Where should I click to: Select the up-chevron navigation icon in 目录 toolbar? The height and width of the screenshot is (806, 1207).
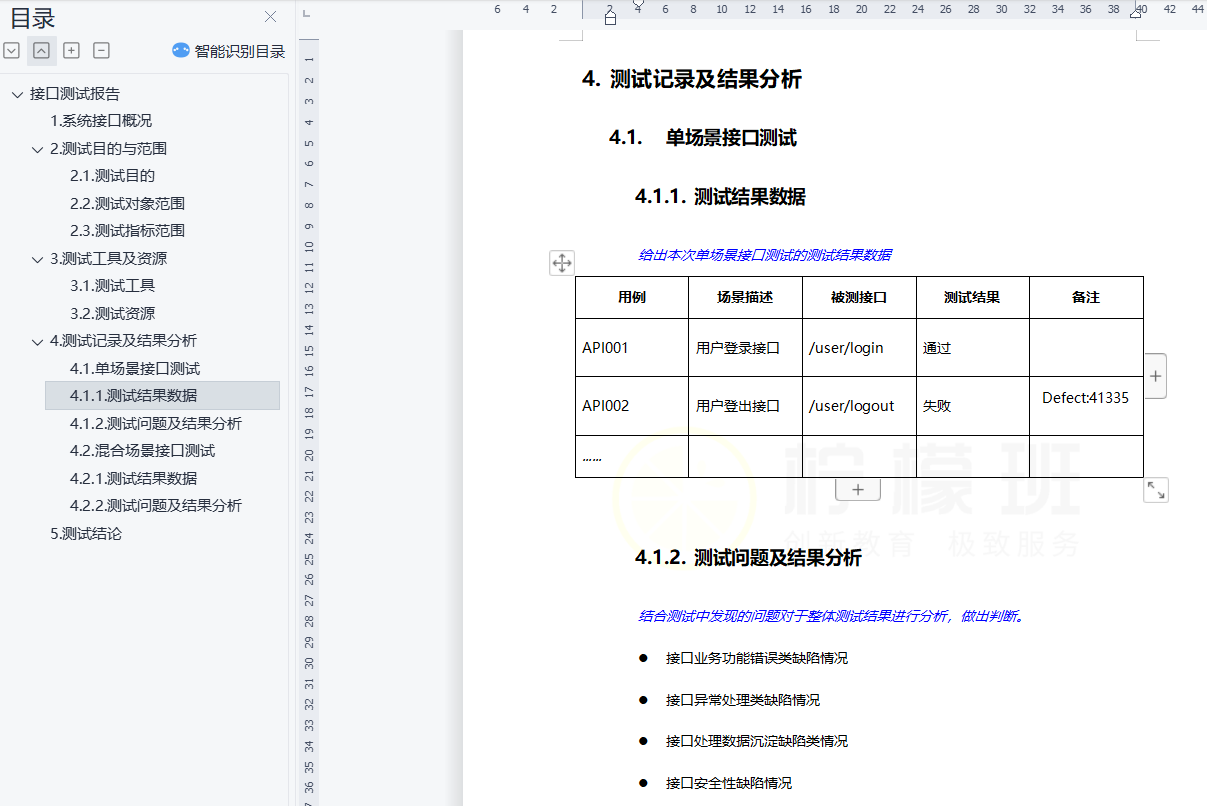click(41, 50)
